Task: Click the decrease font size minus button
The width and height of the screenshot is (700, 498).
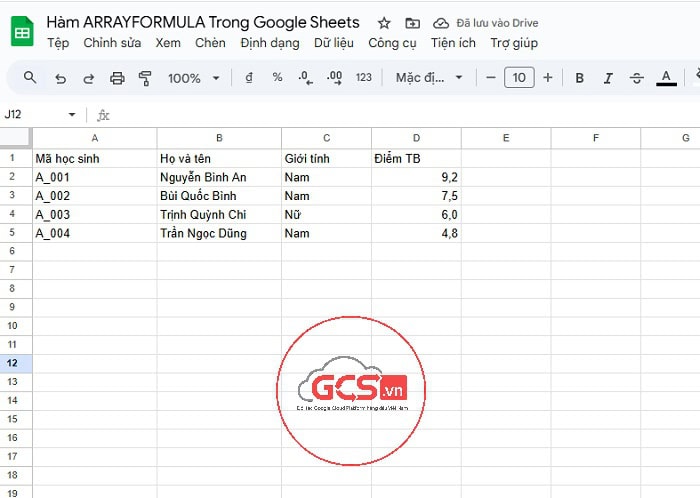Action: [x=490, y=78]
